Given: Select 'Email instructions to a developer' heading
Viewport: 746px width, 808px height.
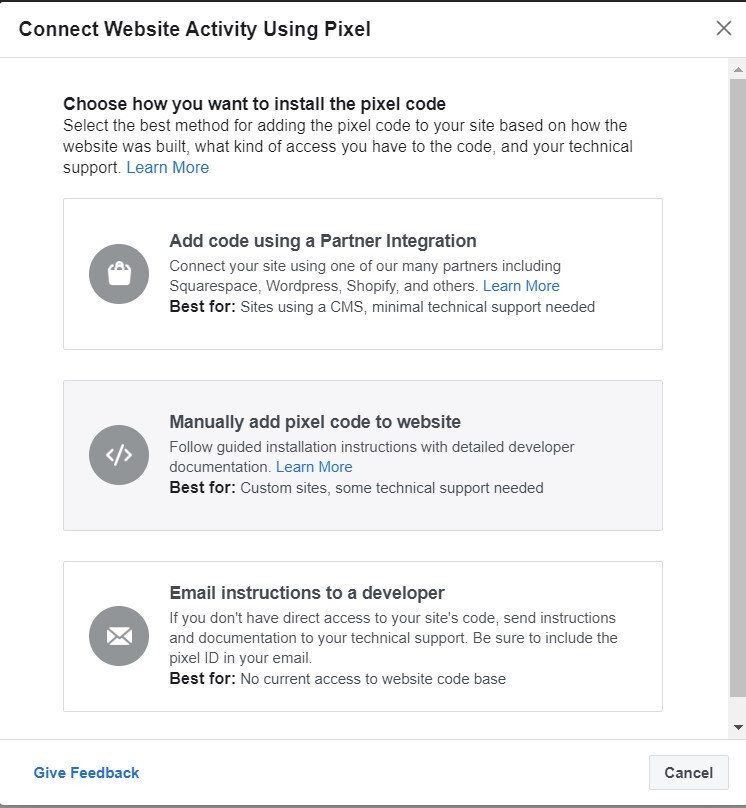Looking at the screenshot, I should (307, 593).
